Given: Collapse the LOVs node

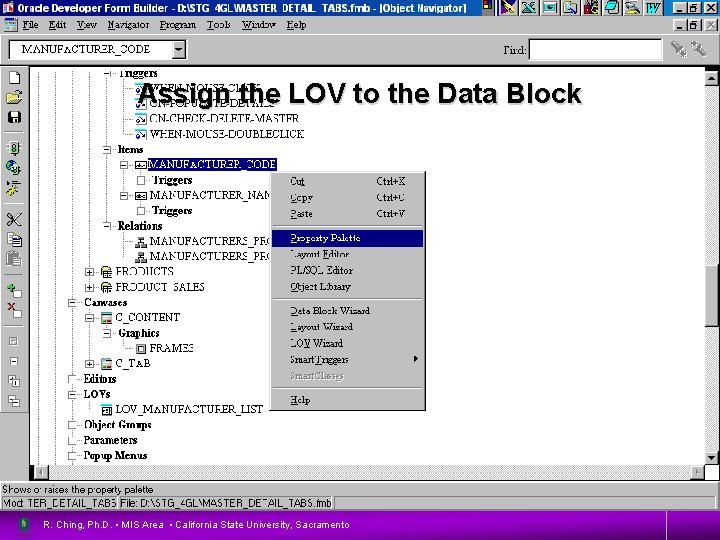Looking at the screenshot, I should 72,394.
